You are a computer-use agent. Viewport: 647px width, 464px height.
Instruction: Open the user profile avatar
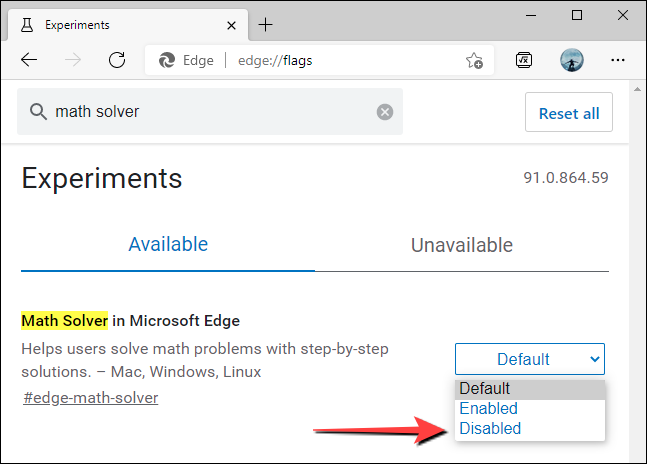(x=571, y=60)
